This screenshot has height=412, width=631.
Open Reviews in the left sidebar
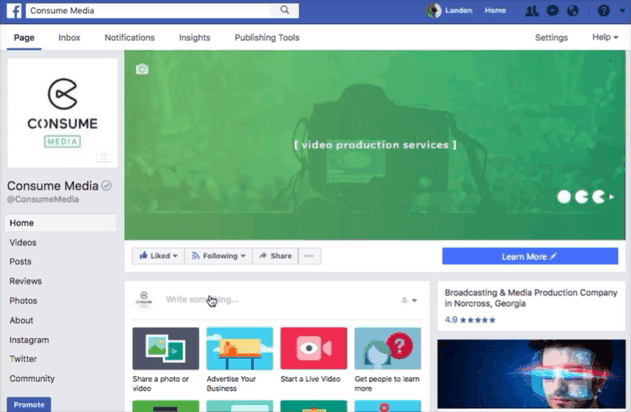click(x=26, y=281)
